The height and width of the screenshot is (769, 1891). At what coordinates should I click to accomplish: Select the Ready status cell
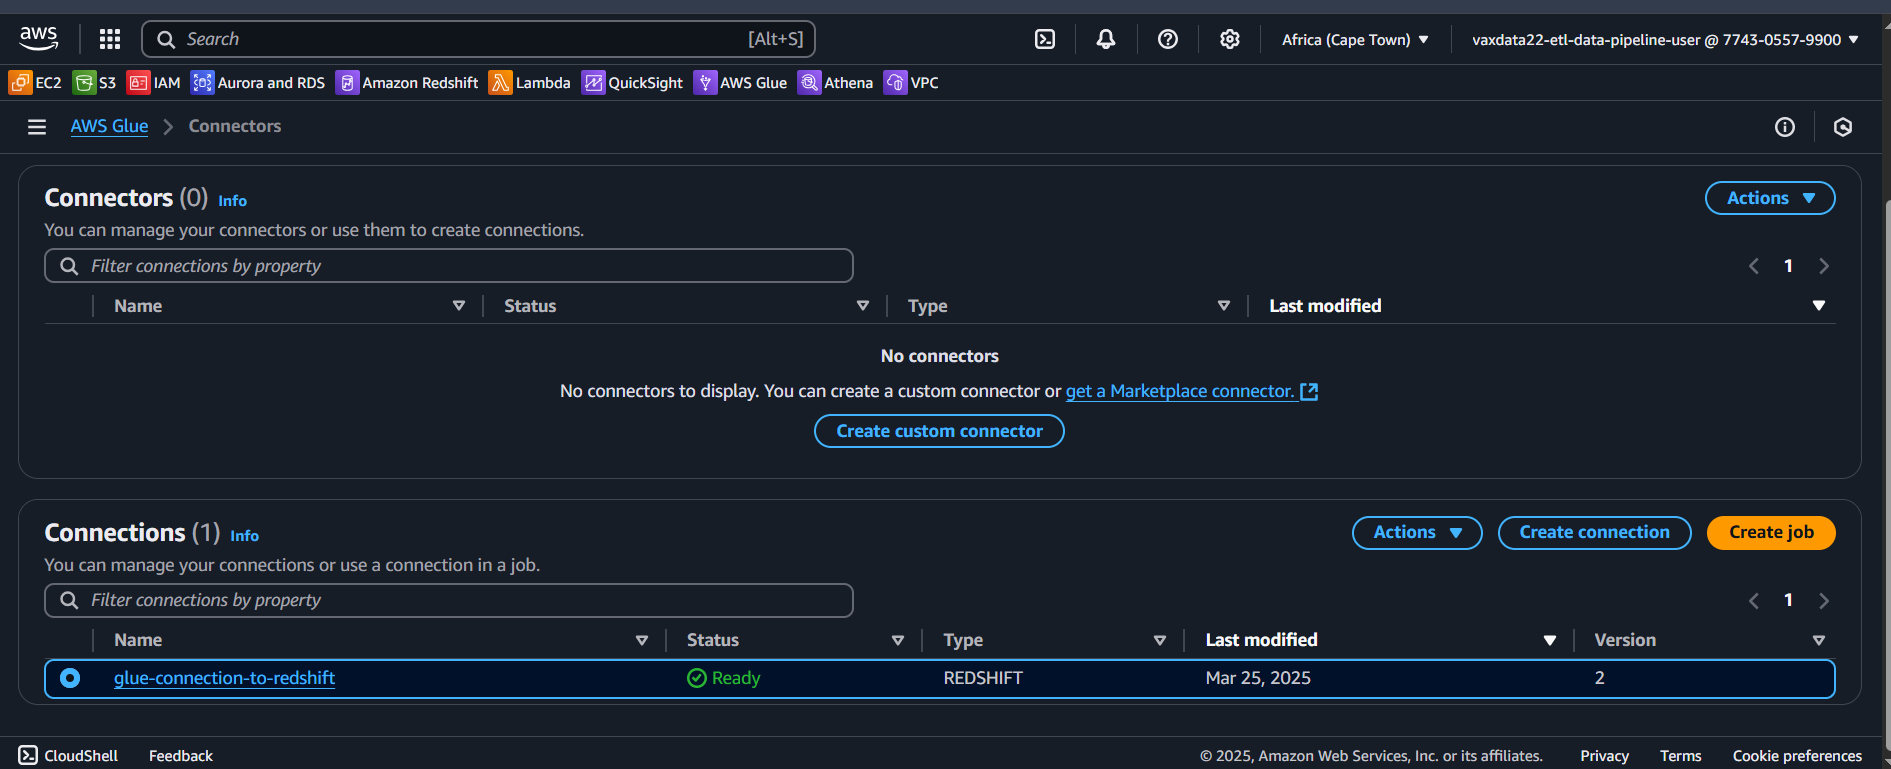[724, 678]
